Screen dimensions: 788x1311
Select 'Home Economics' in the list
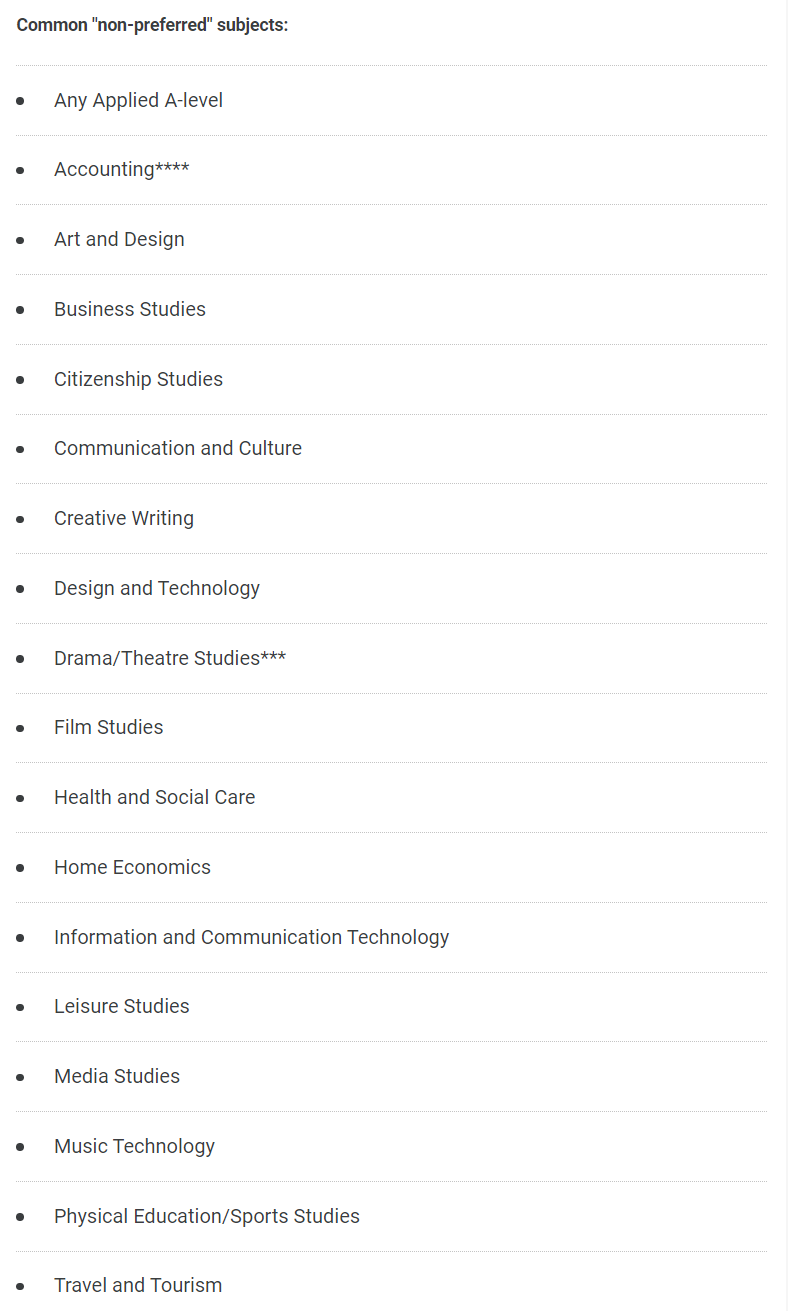coord(132,867)
